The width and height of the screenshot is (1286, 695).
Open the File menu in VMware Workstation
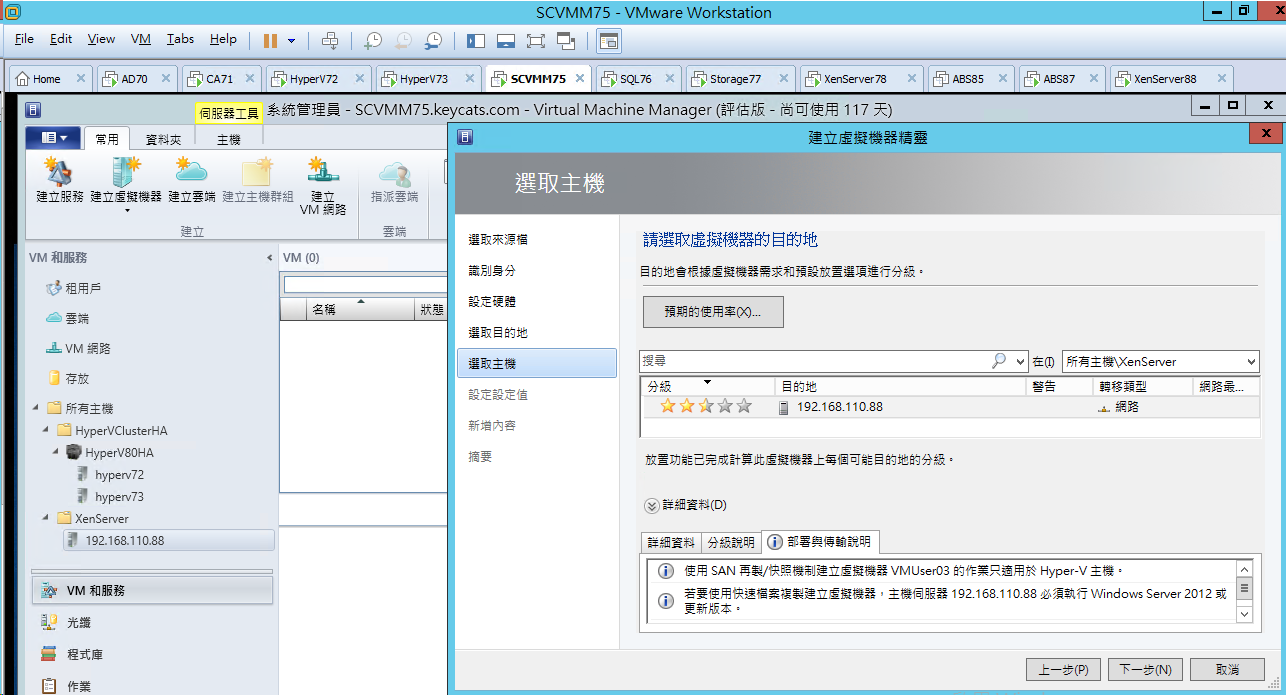point(25,39)
